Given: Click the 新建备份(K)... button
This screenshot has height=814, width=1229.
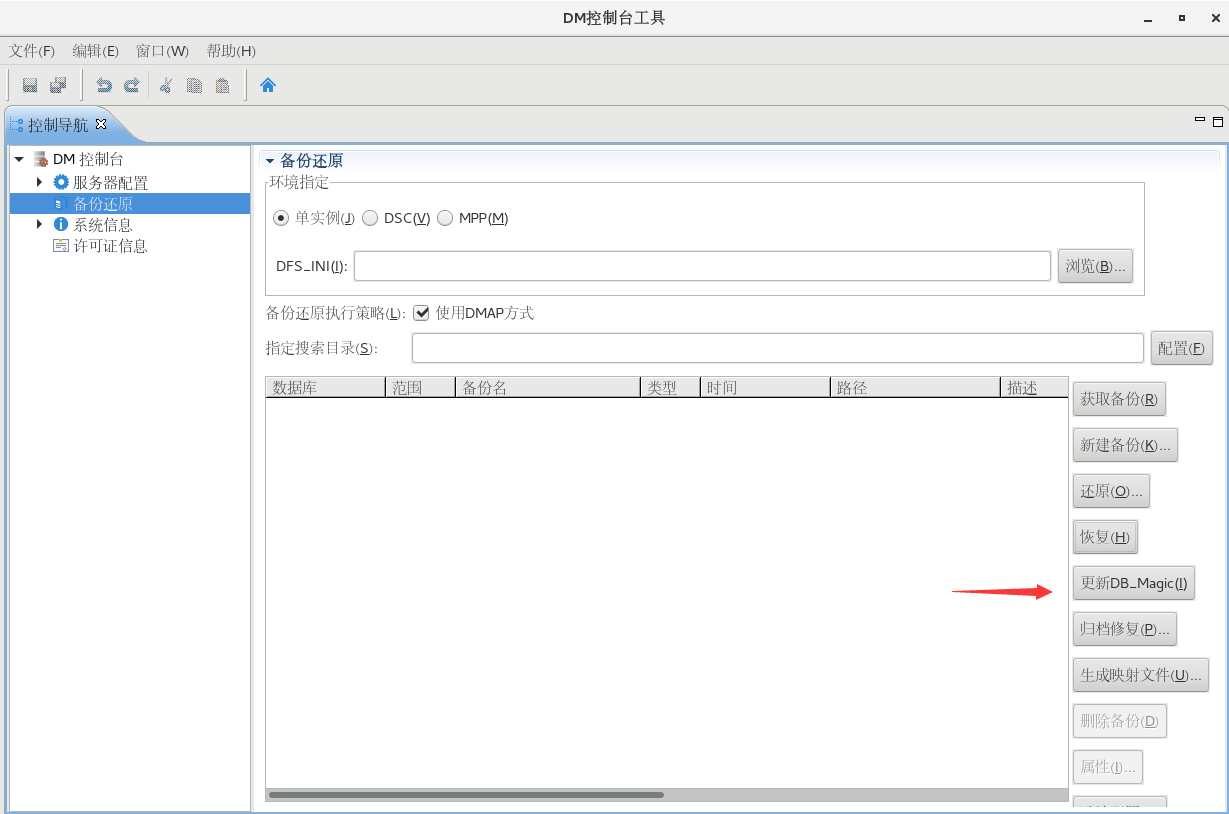Looking at the screenshot, I should click(1125, 445).
